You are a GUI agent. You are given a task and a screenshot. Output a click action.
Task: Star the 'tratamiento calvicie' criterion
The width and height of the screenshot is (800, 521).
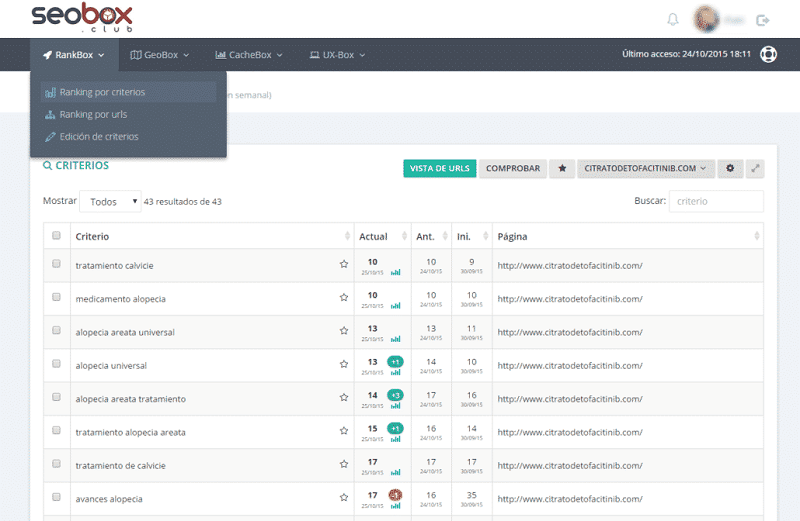pyautogui.click(x=344, y=264)
